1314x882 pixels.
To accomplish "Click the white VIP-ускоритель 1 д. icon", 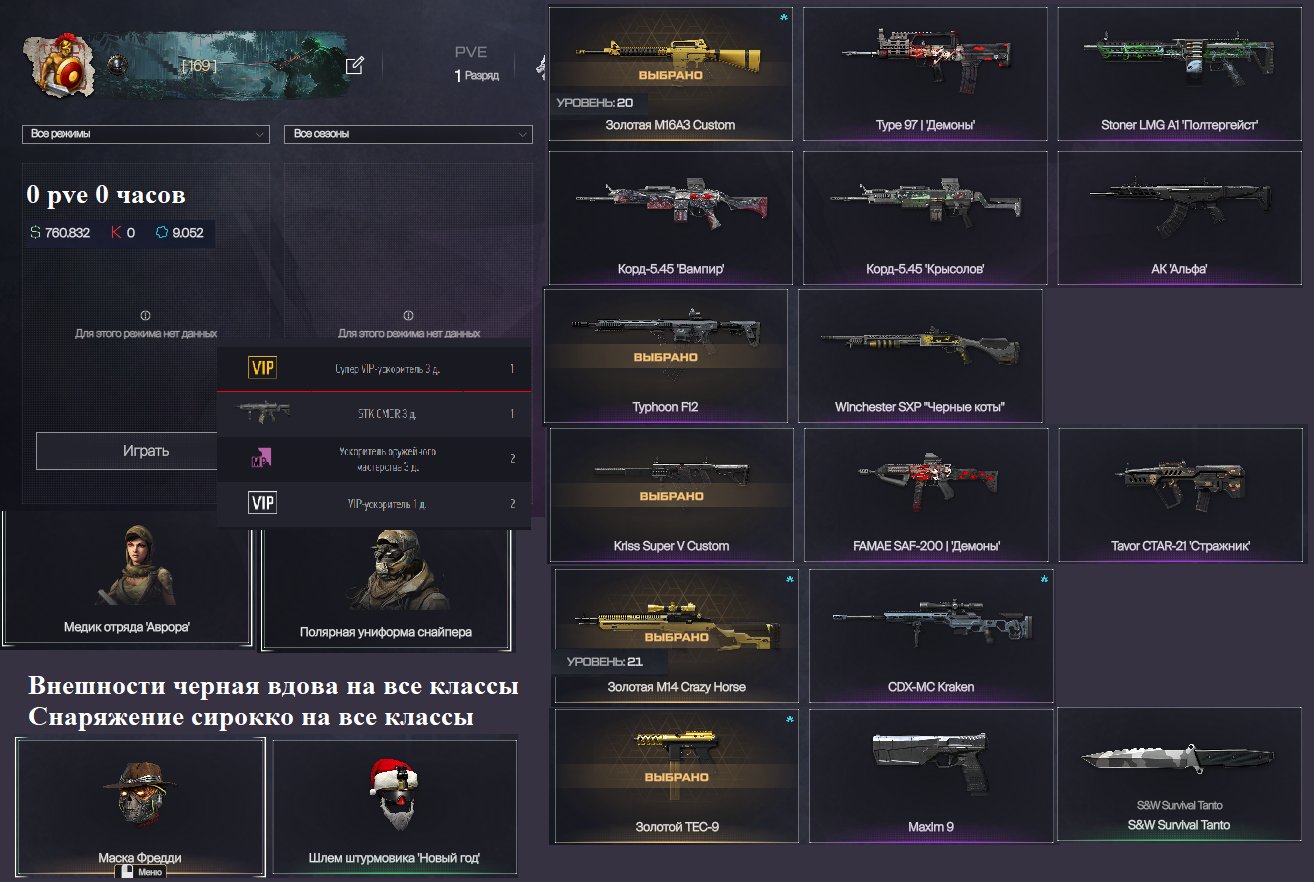I will (x=262, y=503).
